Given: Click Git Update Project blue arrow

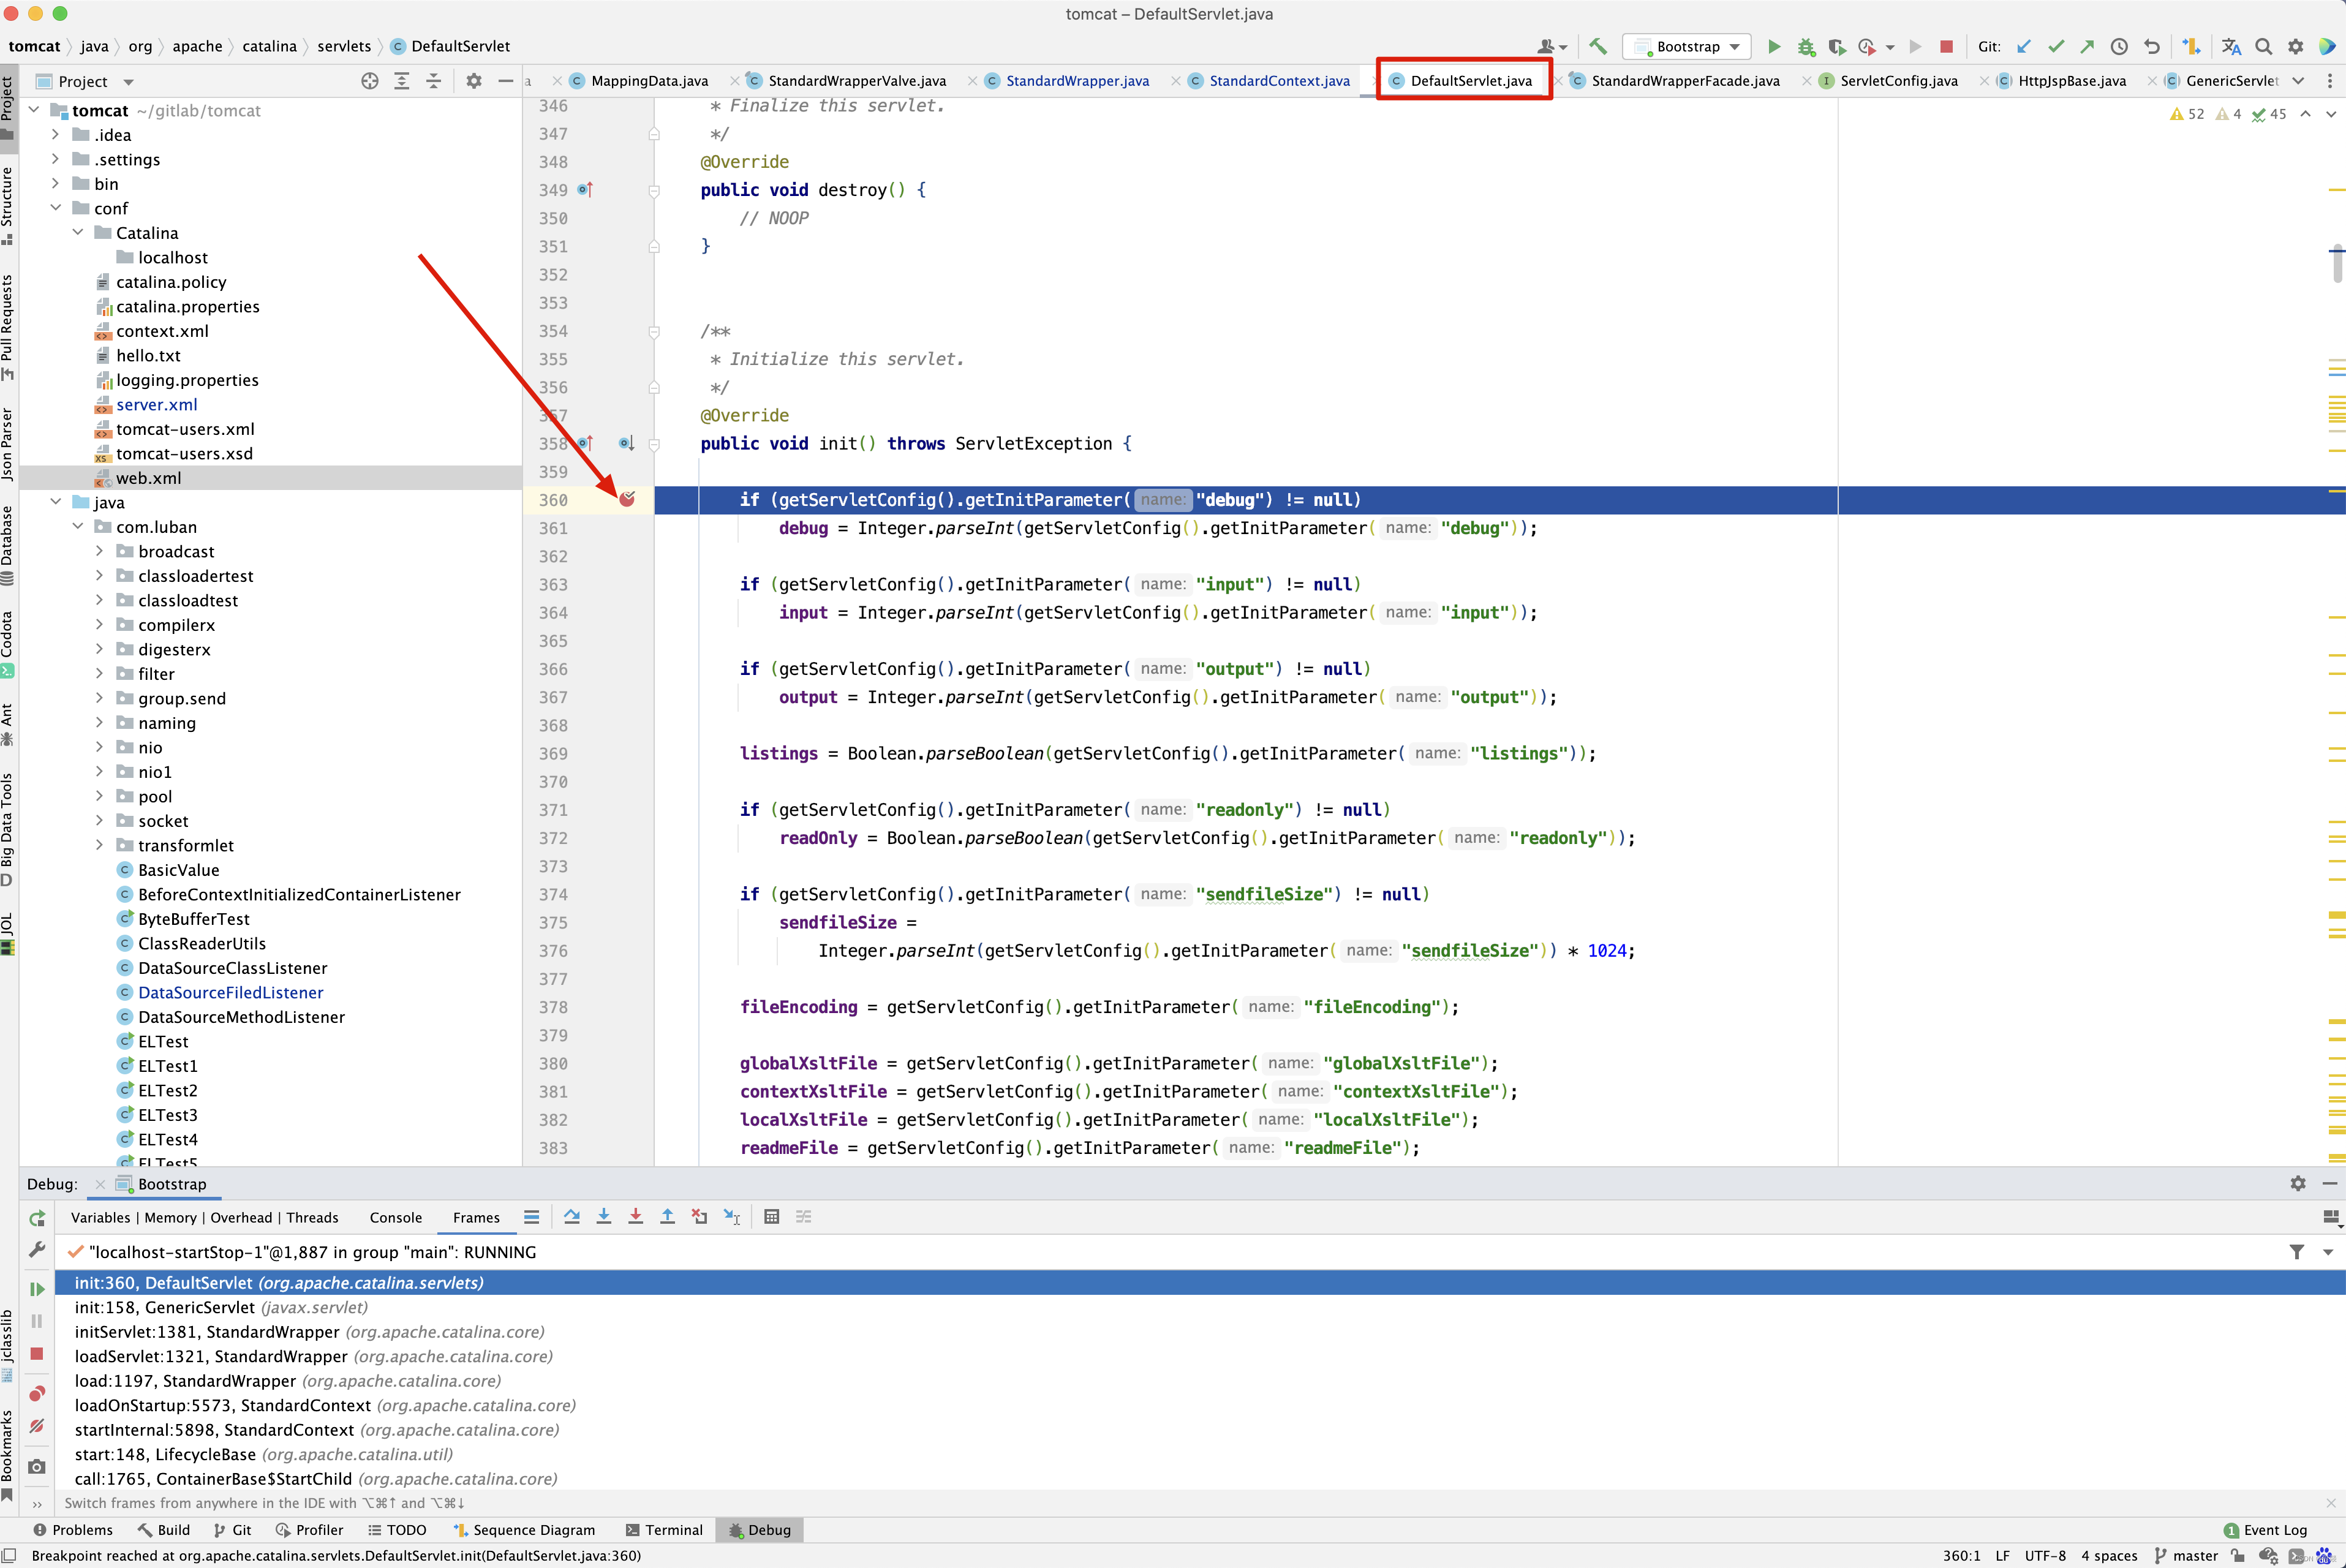Looking at the screenshot, I should pos(2024,46).
